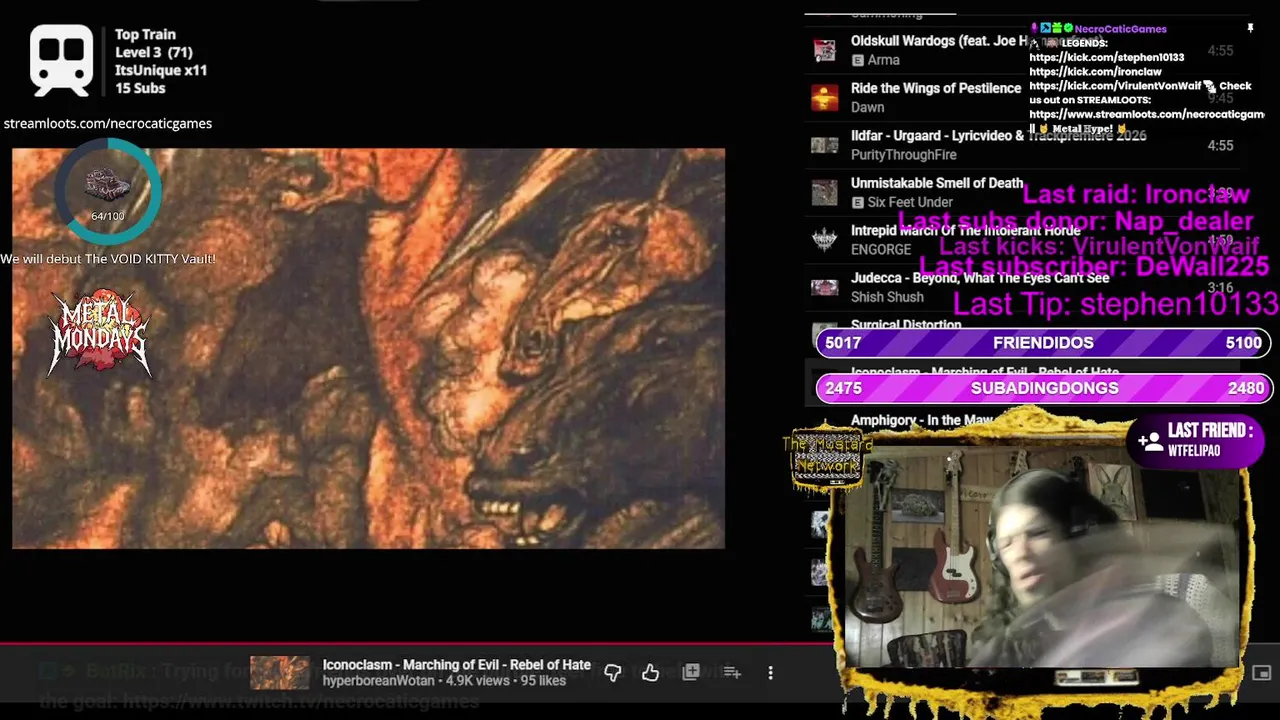This screenshot has width=1280, height=720.
Task: Play 'Oldskull Wardogs' from the queue
Action: coord(1020,50)
